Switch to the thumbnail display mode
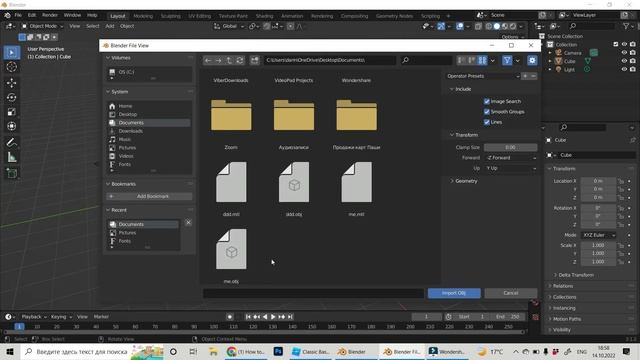Viewport: 640px width, 360px height. tap(482, 60)
